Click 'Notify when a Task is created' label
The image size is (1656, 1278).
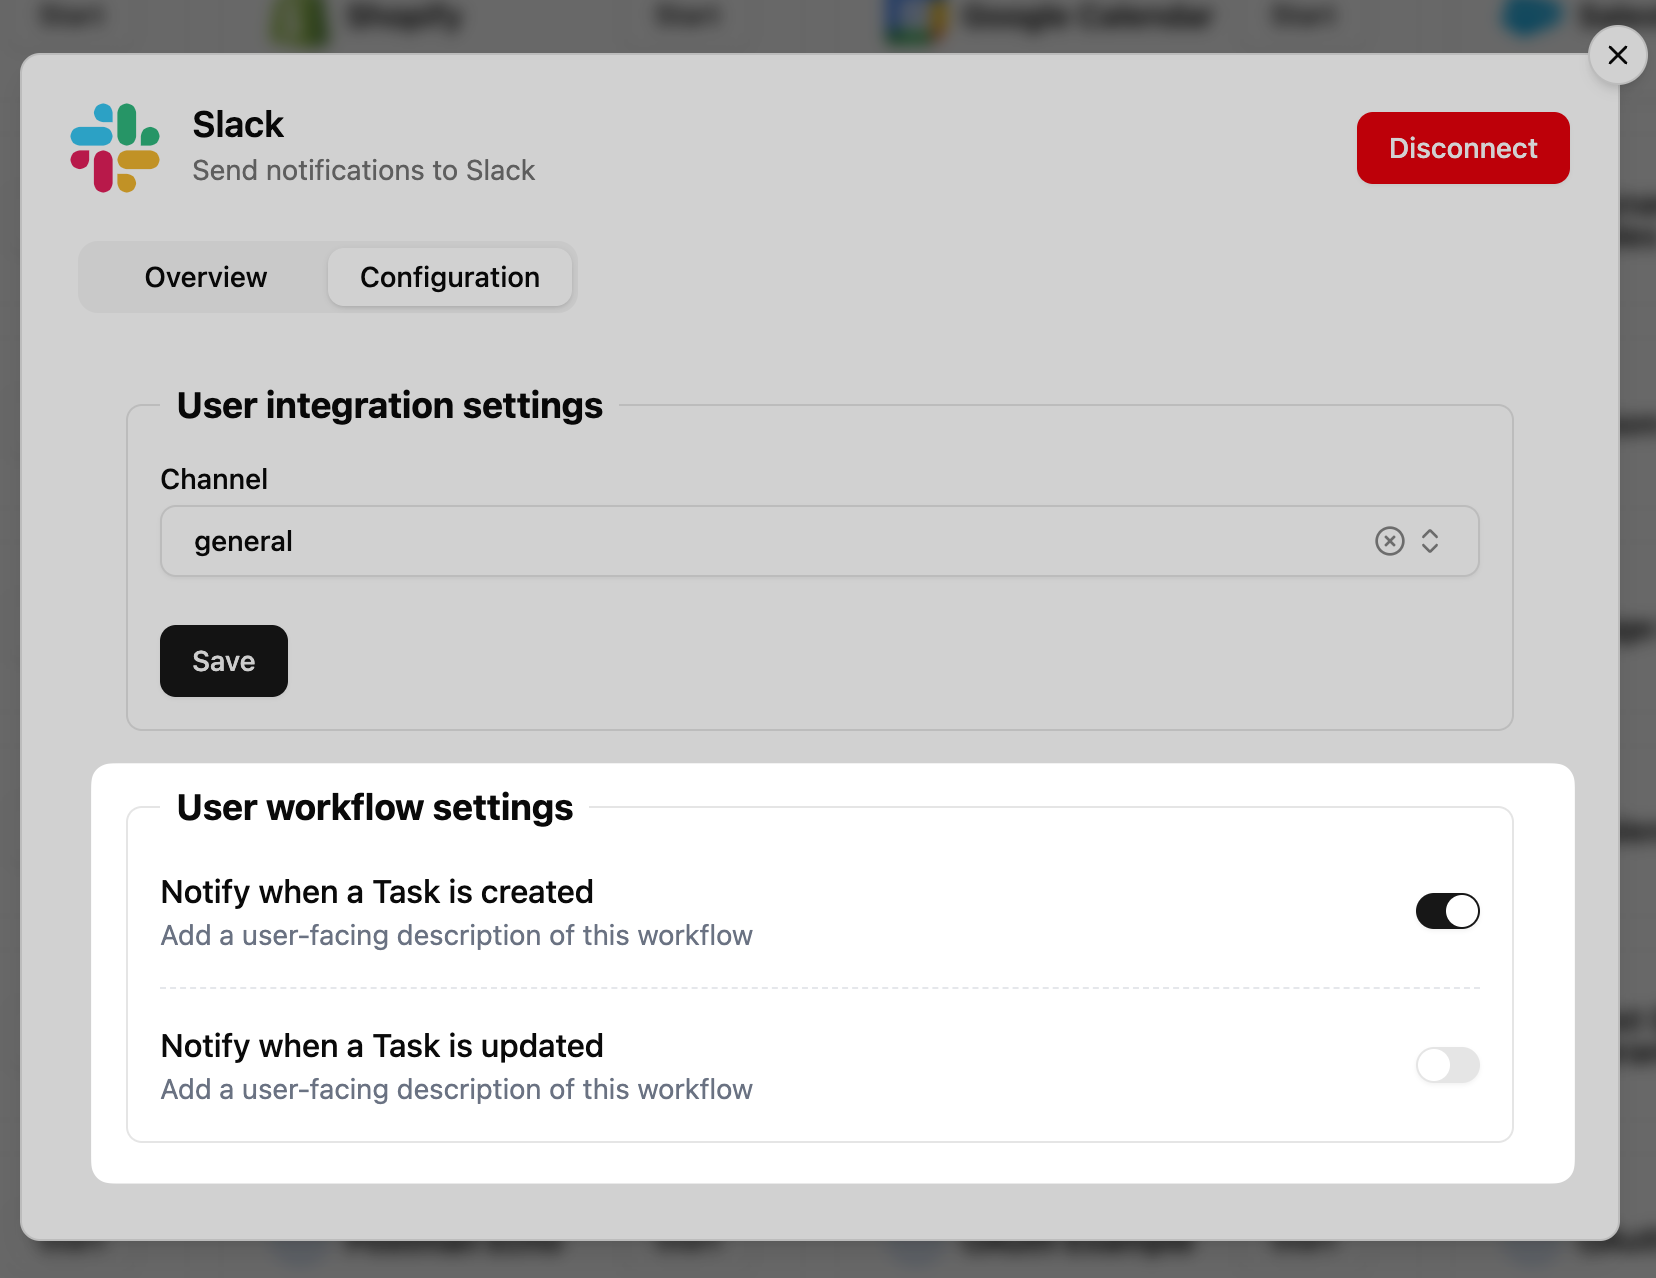(377, 891)
